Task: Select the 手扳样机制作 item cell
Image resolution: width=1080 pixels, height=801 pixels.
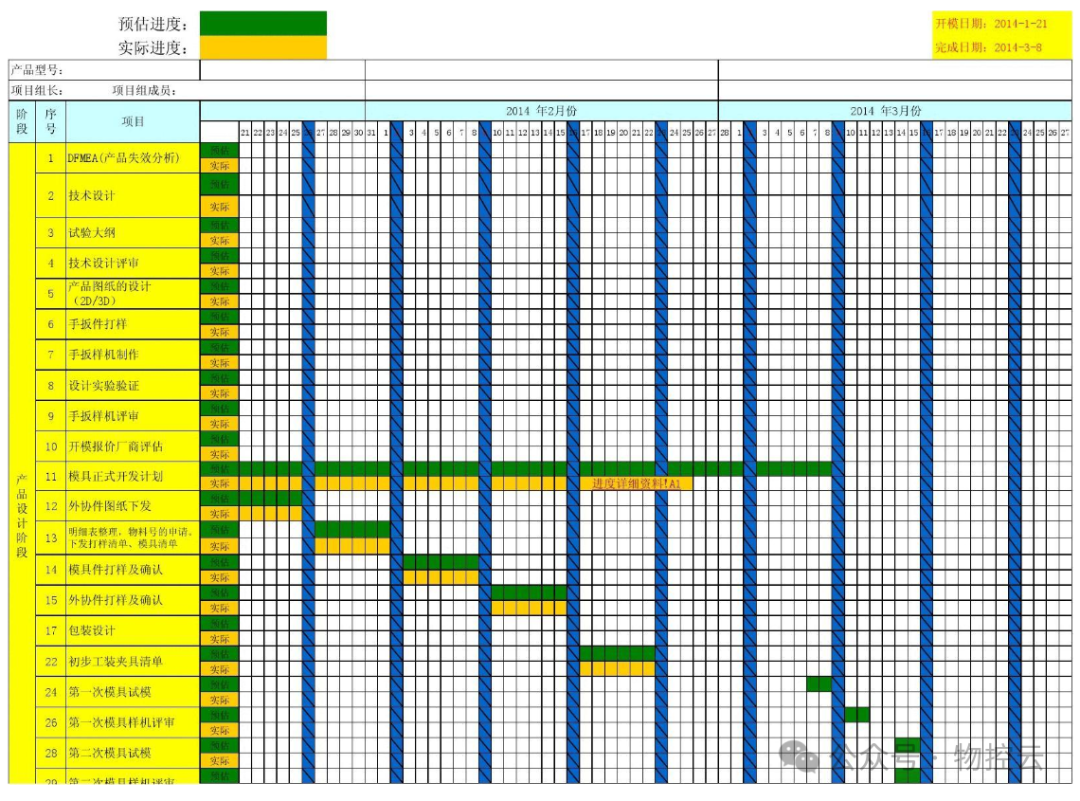Action: coord(133,355)
